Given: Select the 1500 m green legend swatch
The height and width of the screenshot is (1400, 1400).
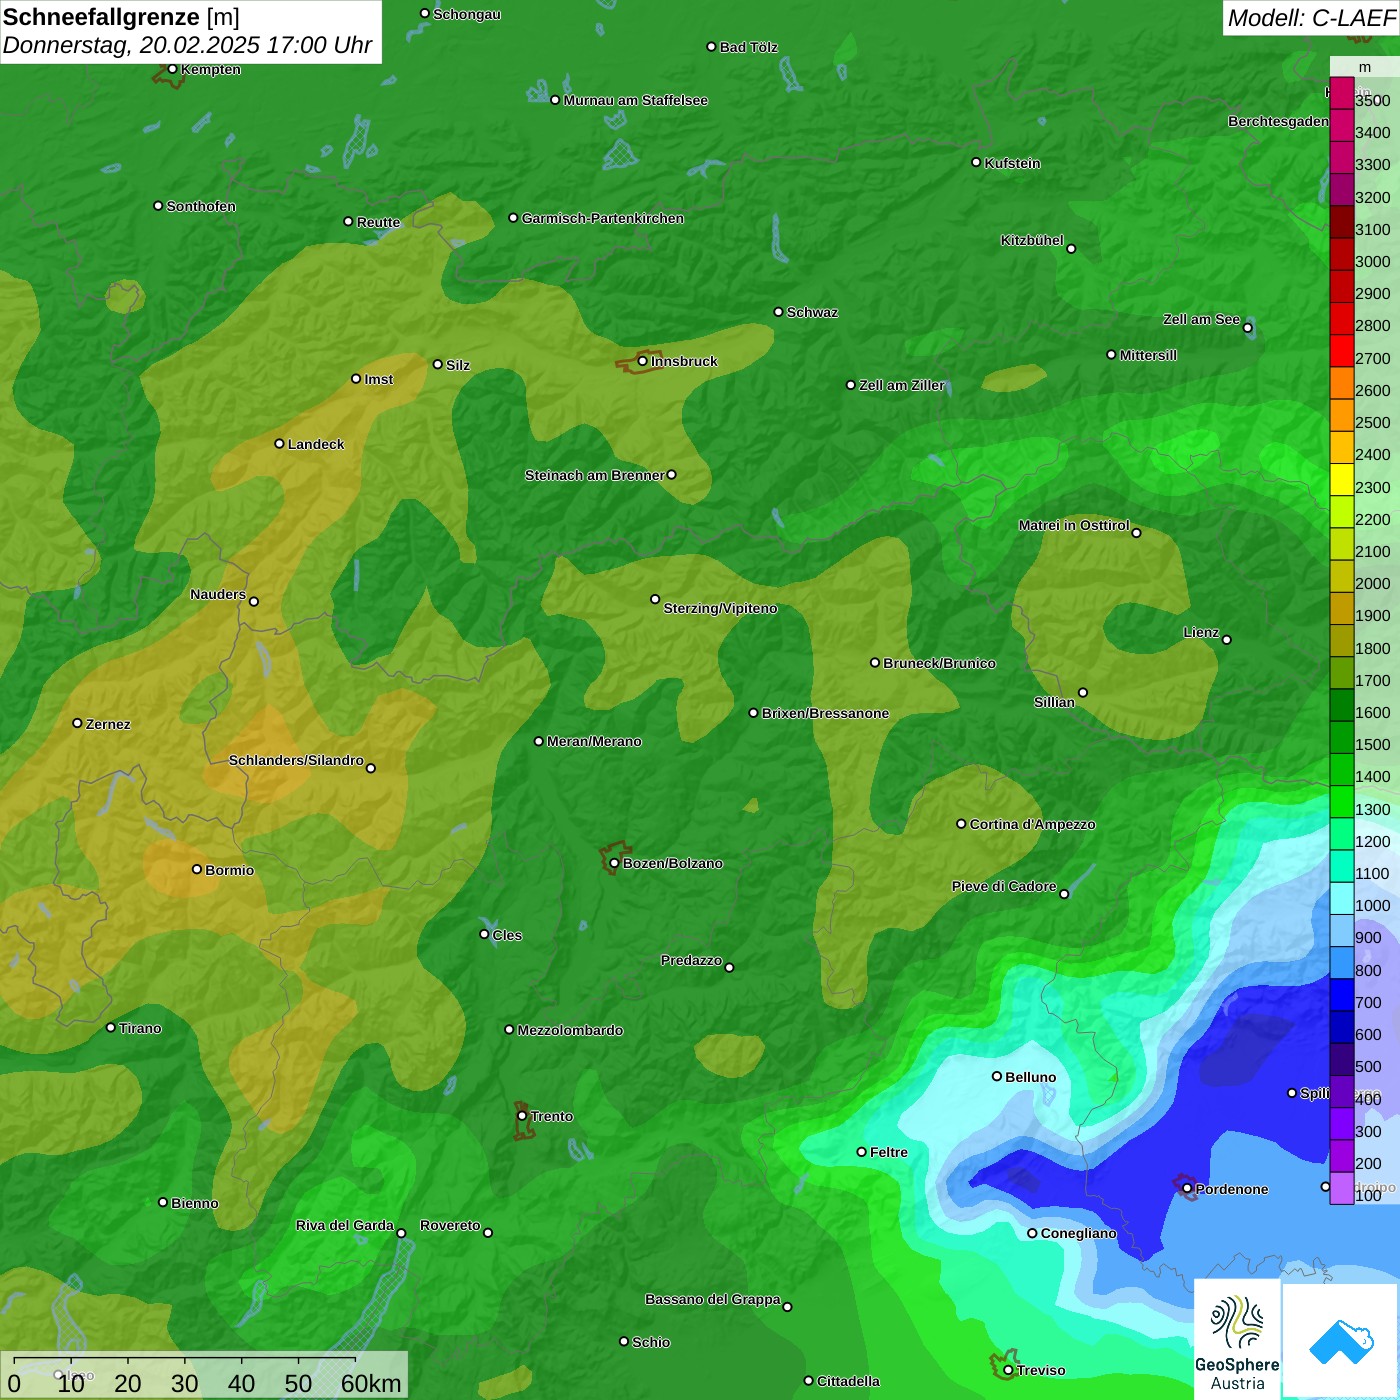Looking at the screenshot, I should [x=1342, y=738].
